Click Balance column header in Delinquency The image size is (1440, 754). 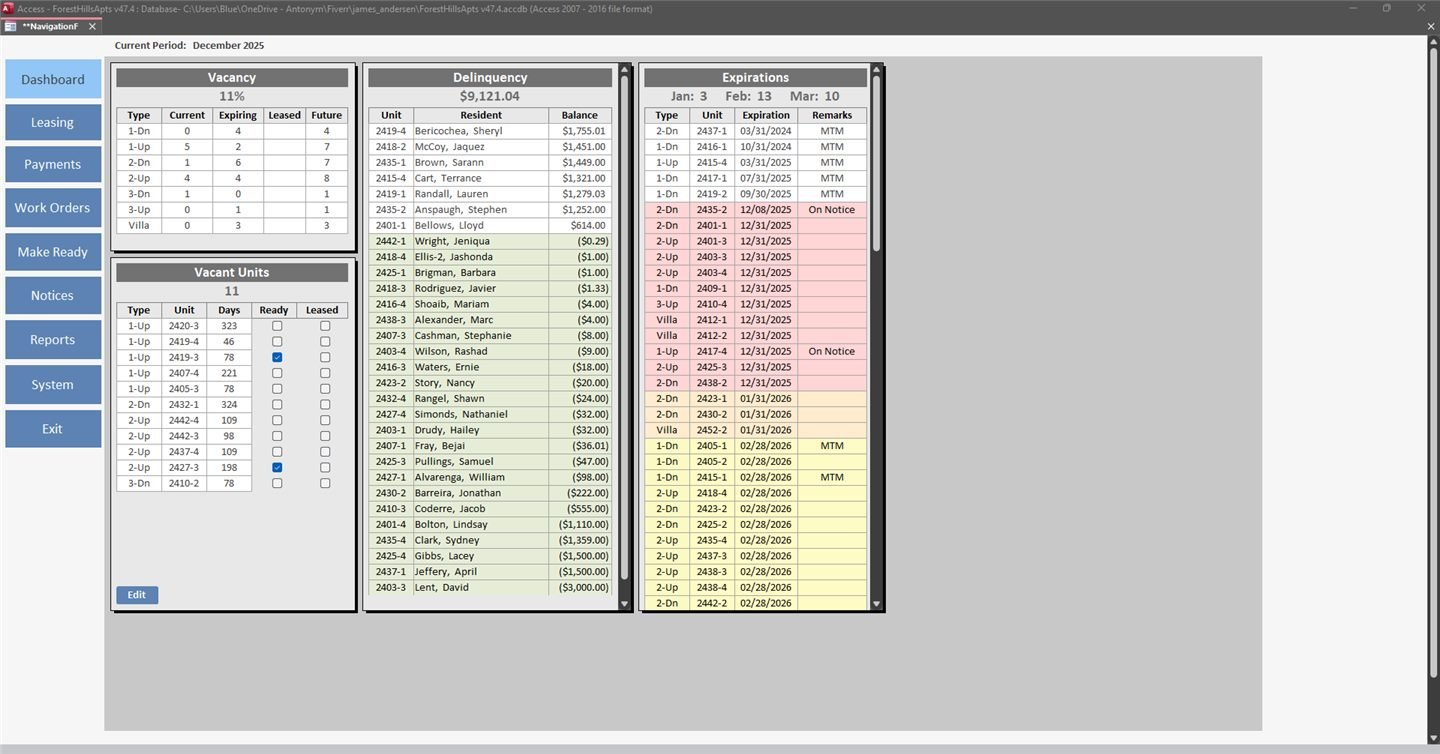580,115
